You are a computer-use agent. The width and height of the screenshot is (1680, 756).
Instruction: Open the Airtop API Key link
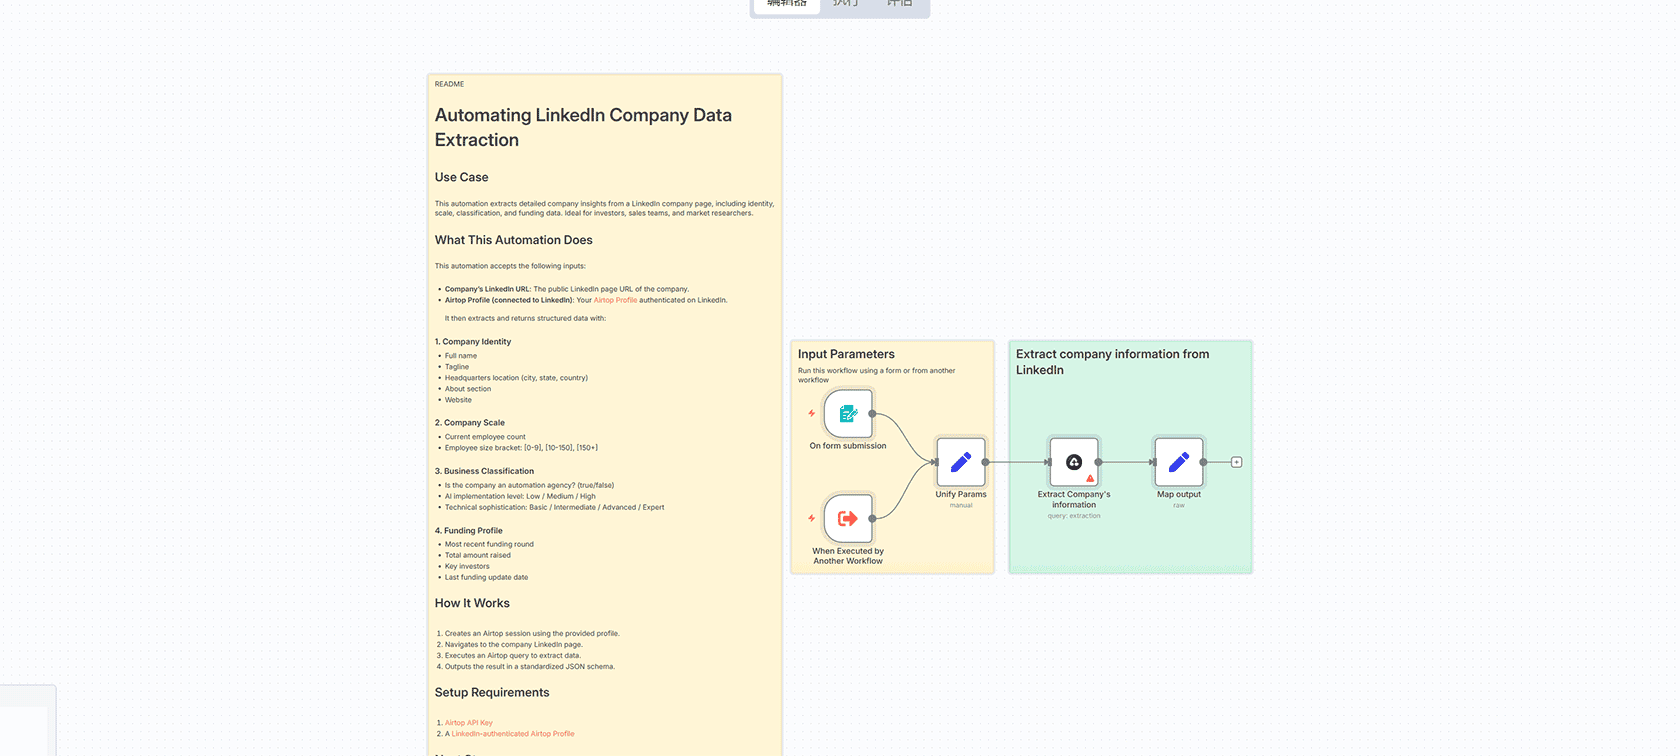468,723
